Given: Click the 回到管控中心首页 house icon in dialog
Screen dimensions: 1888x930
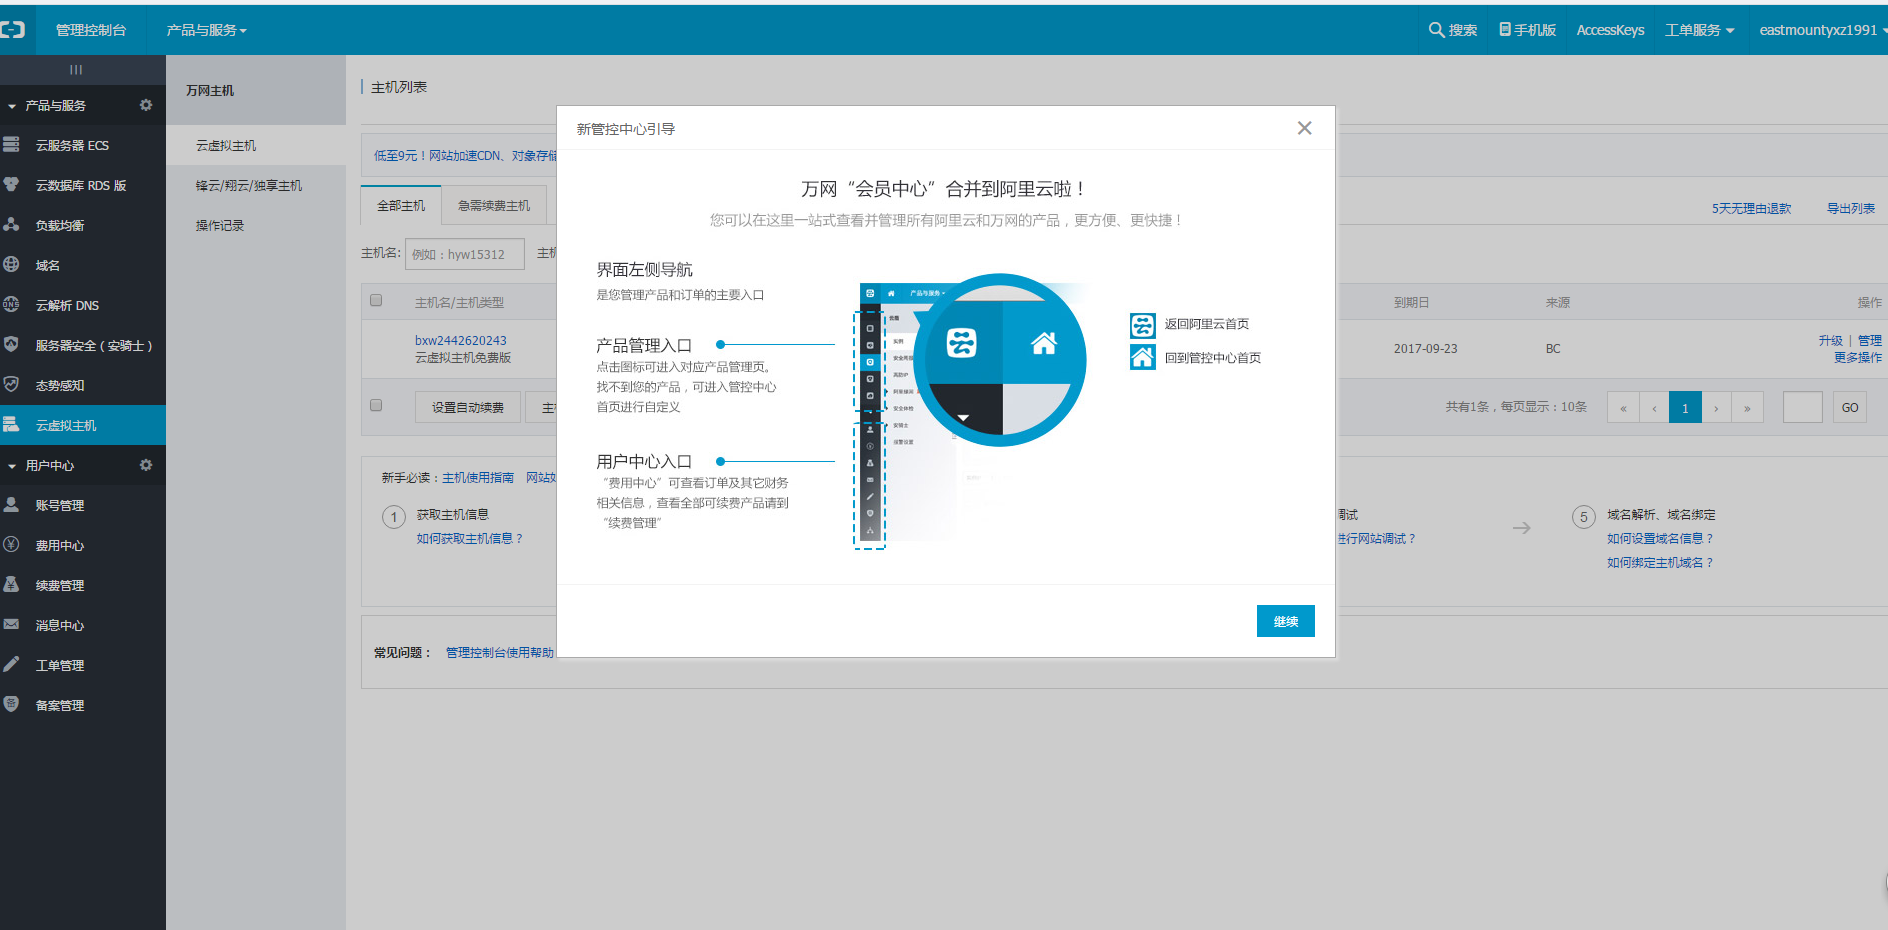Looking at the screenshot, I should (1143, 357).
